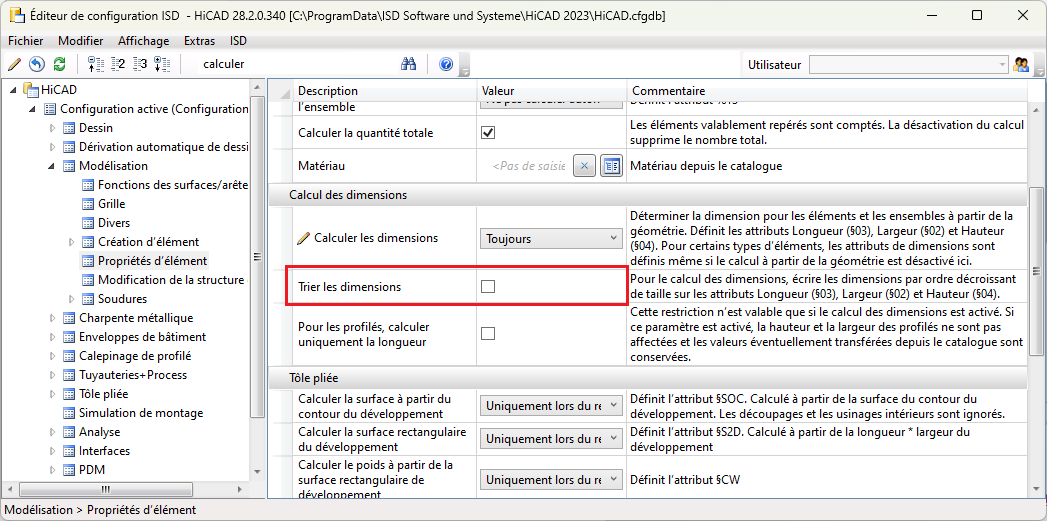Click the tree panel vertical scrollbar thumb
Image resolution: width=1047 pixels, height=521 pixels.
pyautogui.click(x=256, y=258)
